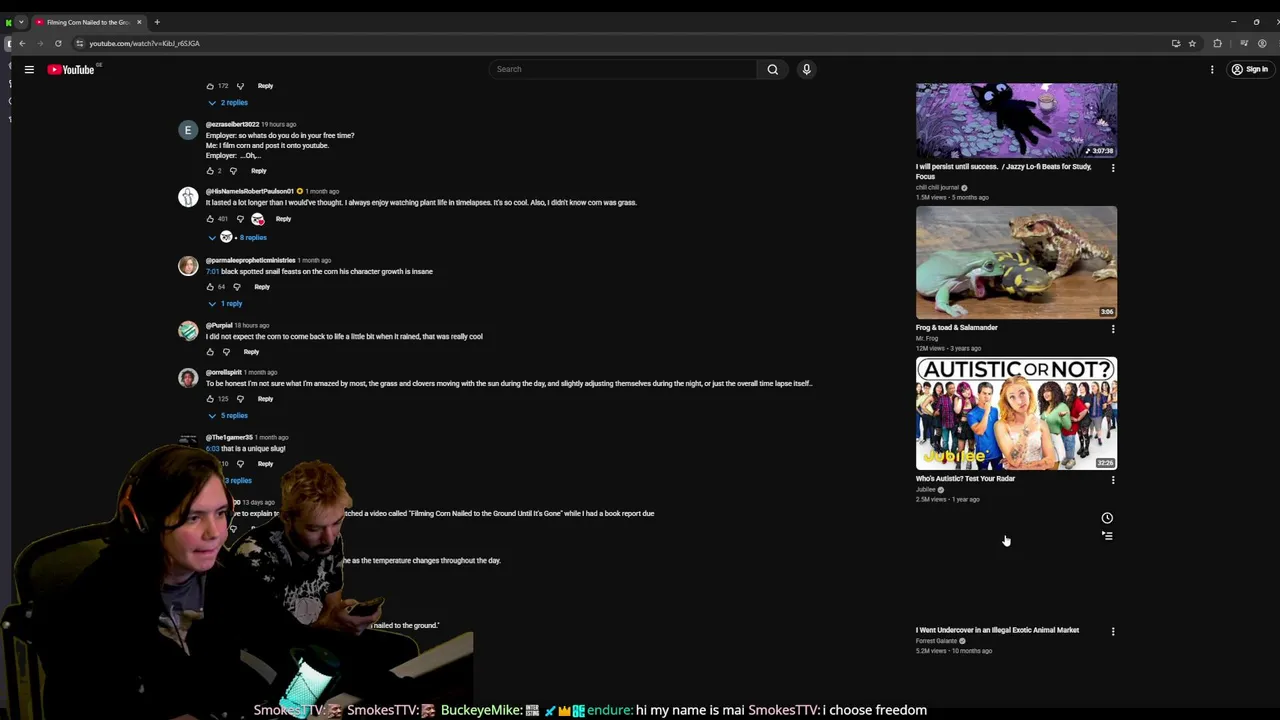Click the search magnifier button
This screenshot has height=720, width=1280.
(x=772, y=69)
